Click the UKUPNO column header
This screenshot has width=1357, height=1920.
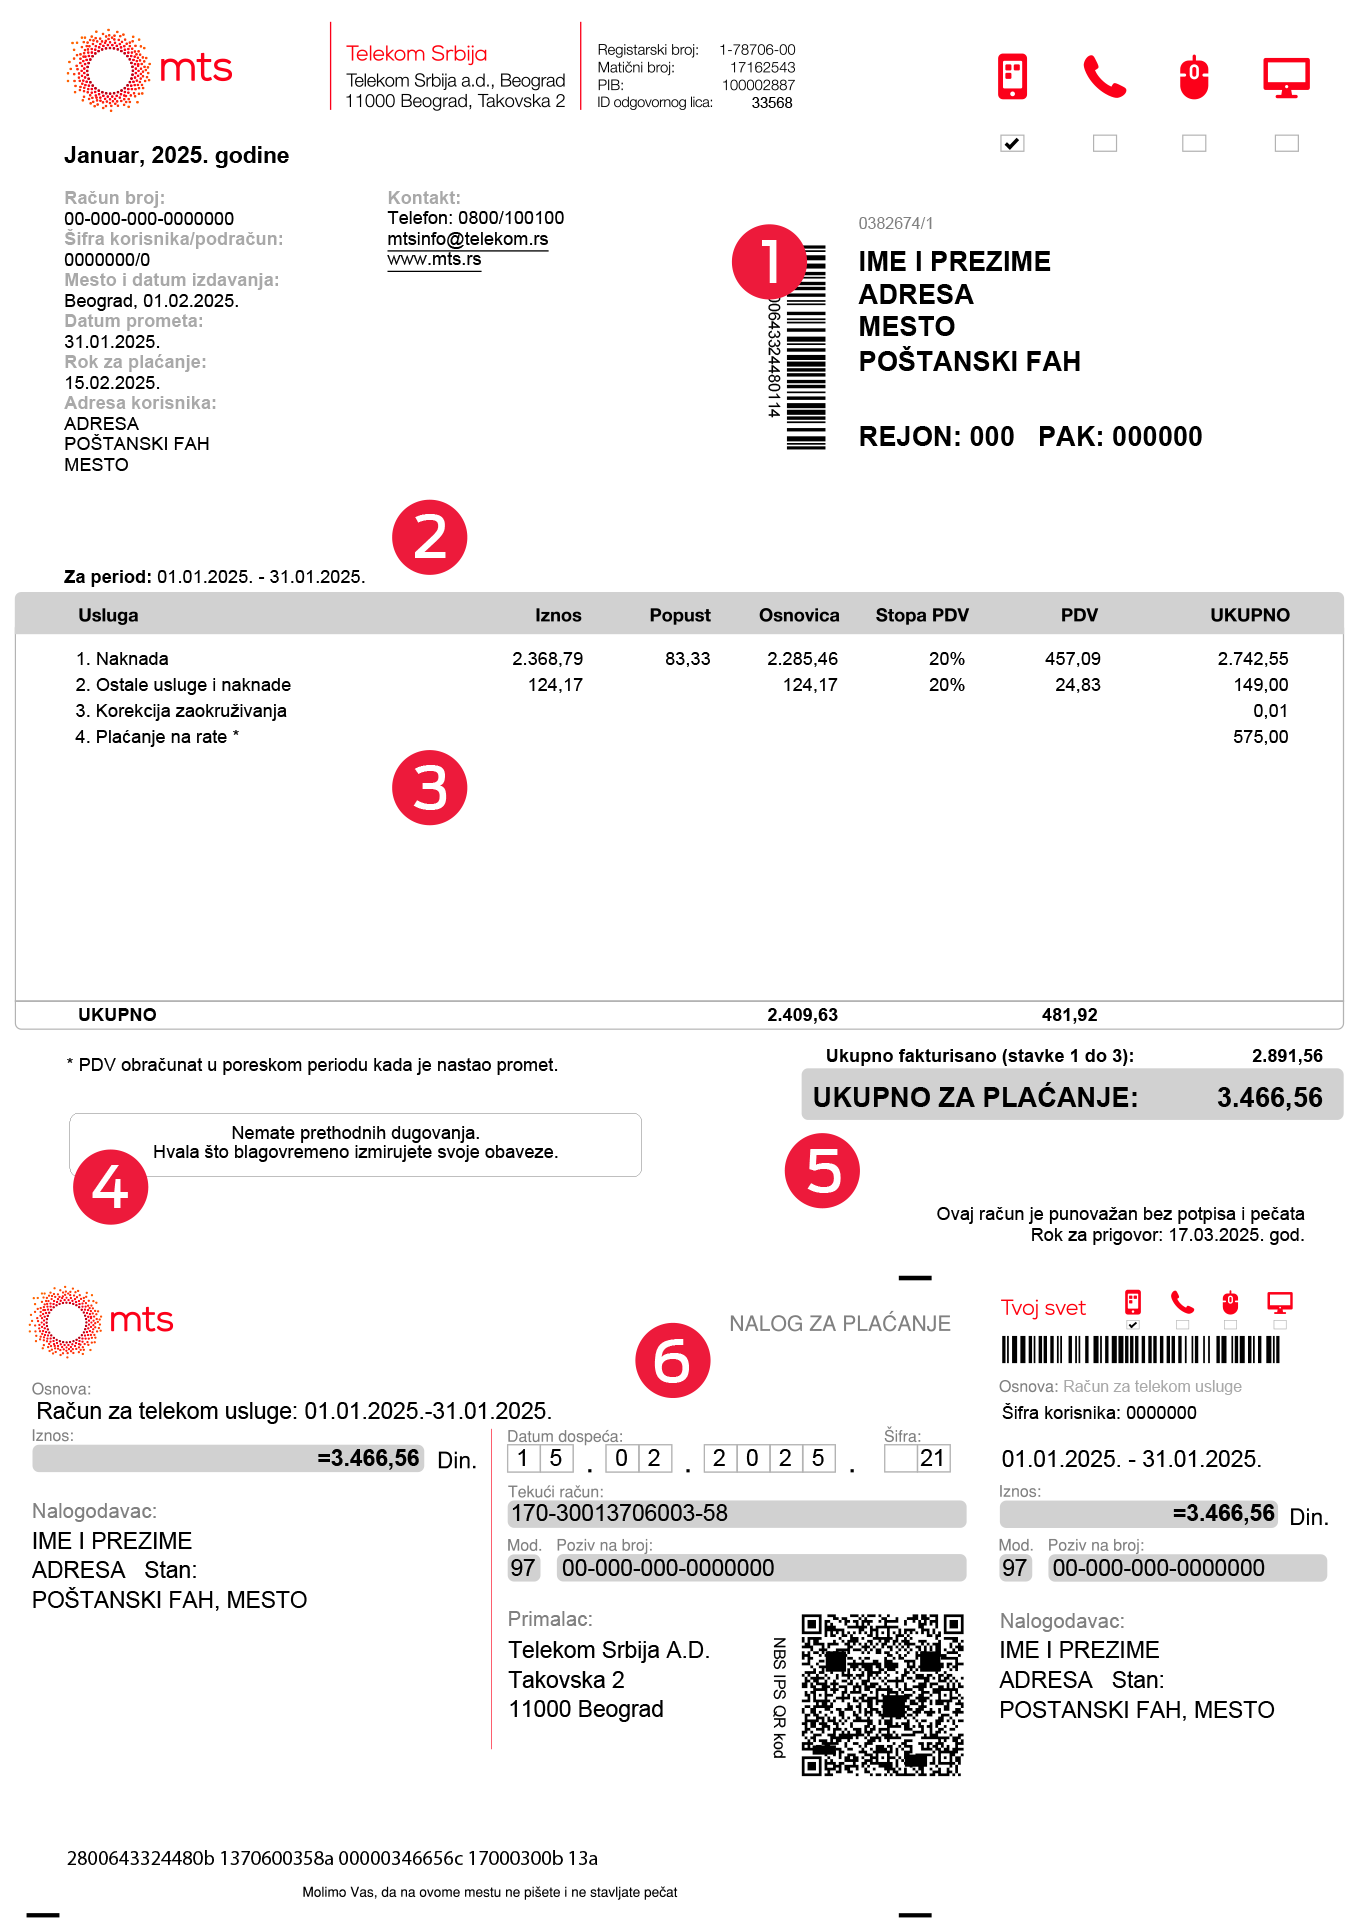click(x=1249, y=615)
